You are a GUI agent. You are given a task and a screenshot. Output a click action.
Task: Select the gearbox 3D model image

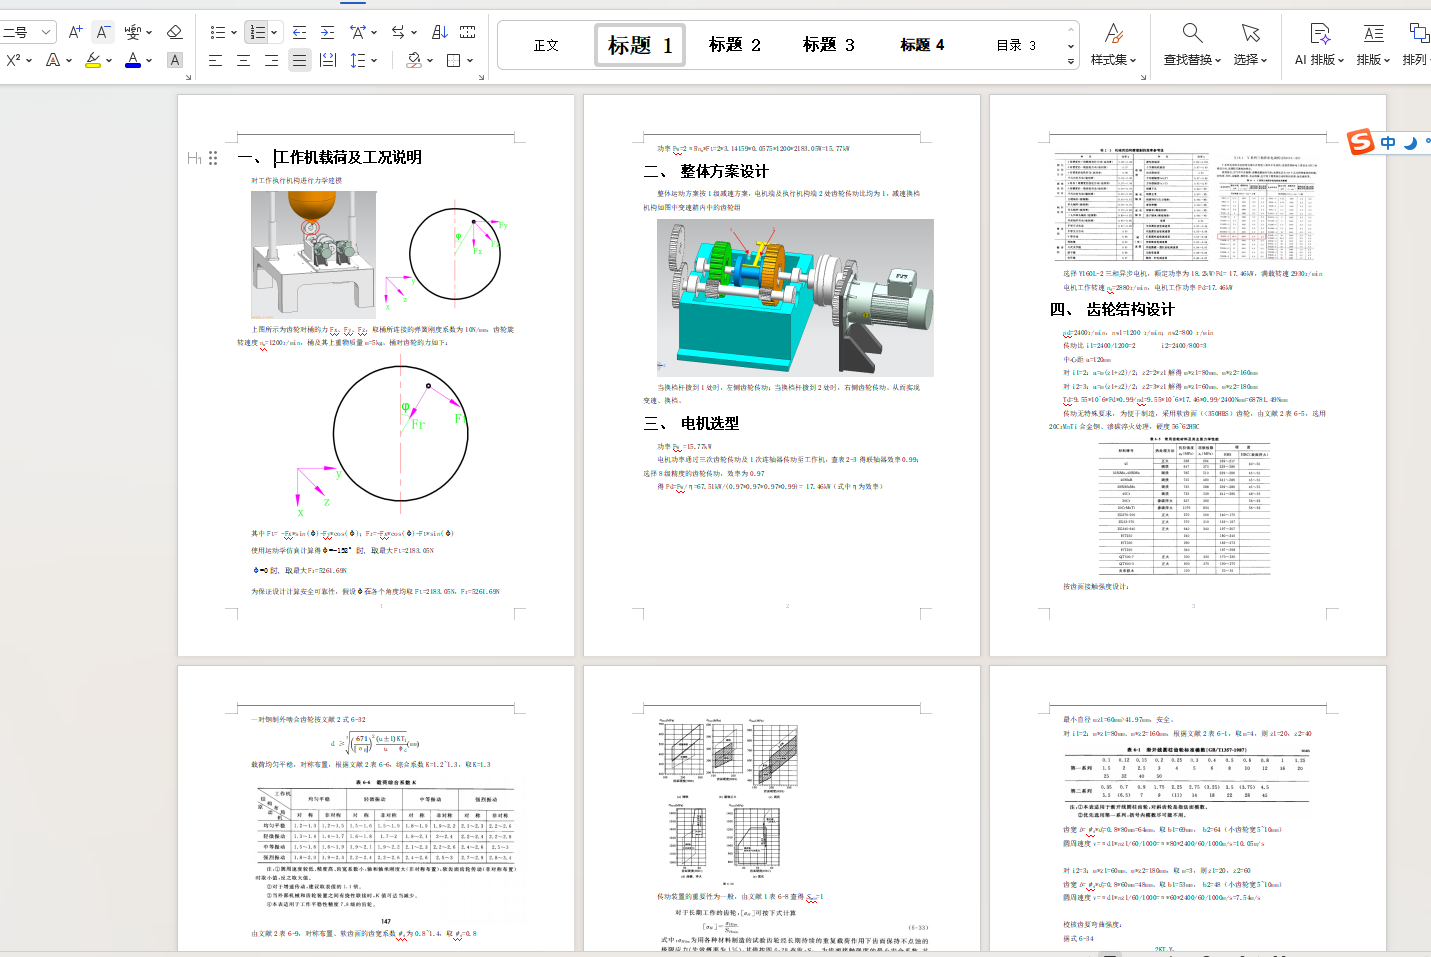pyautogui.click(x=795, y=297)
